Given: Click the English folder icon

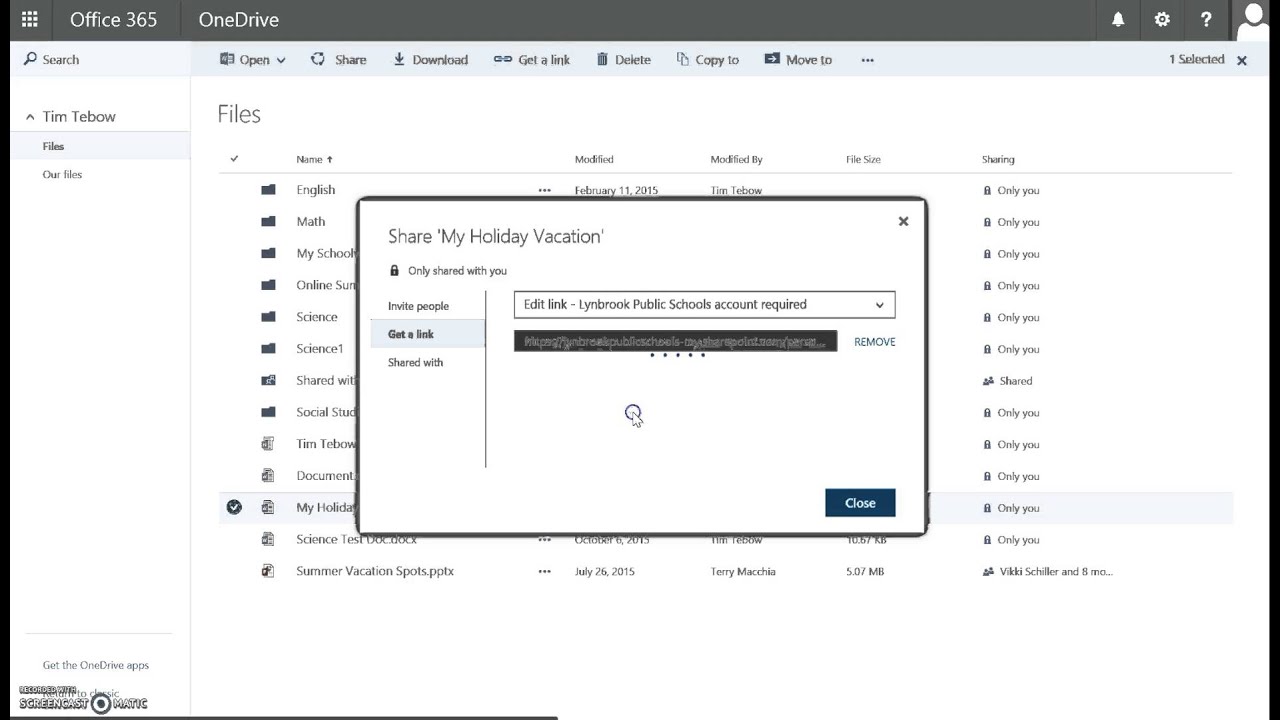Looking at the screenshot, I should point(268,190).
